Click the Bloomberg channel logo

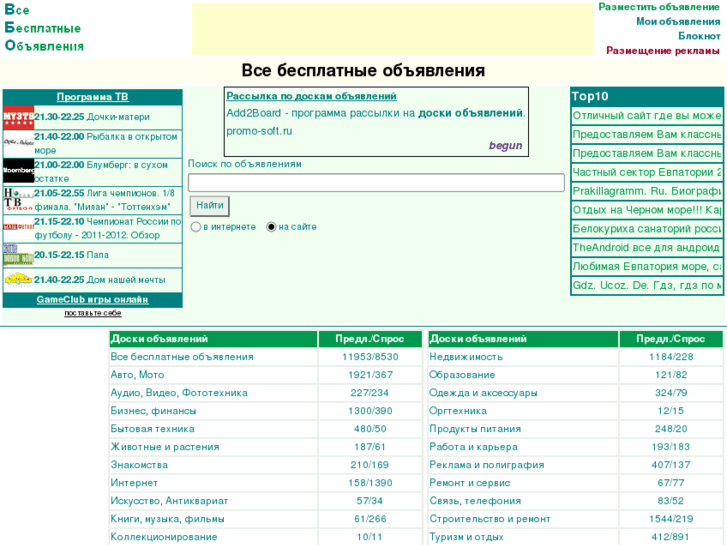coord(19,171)
